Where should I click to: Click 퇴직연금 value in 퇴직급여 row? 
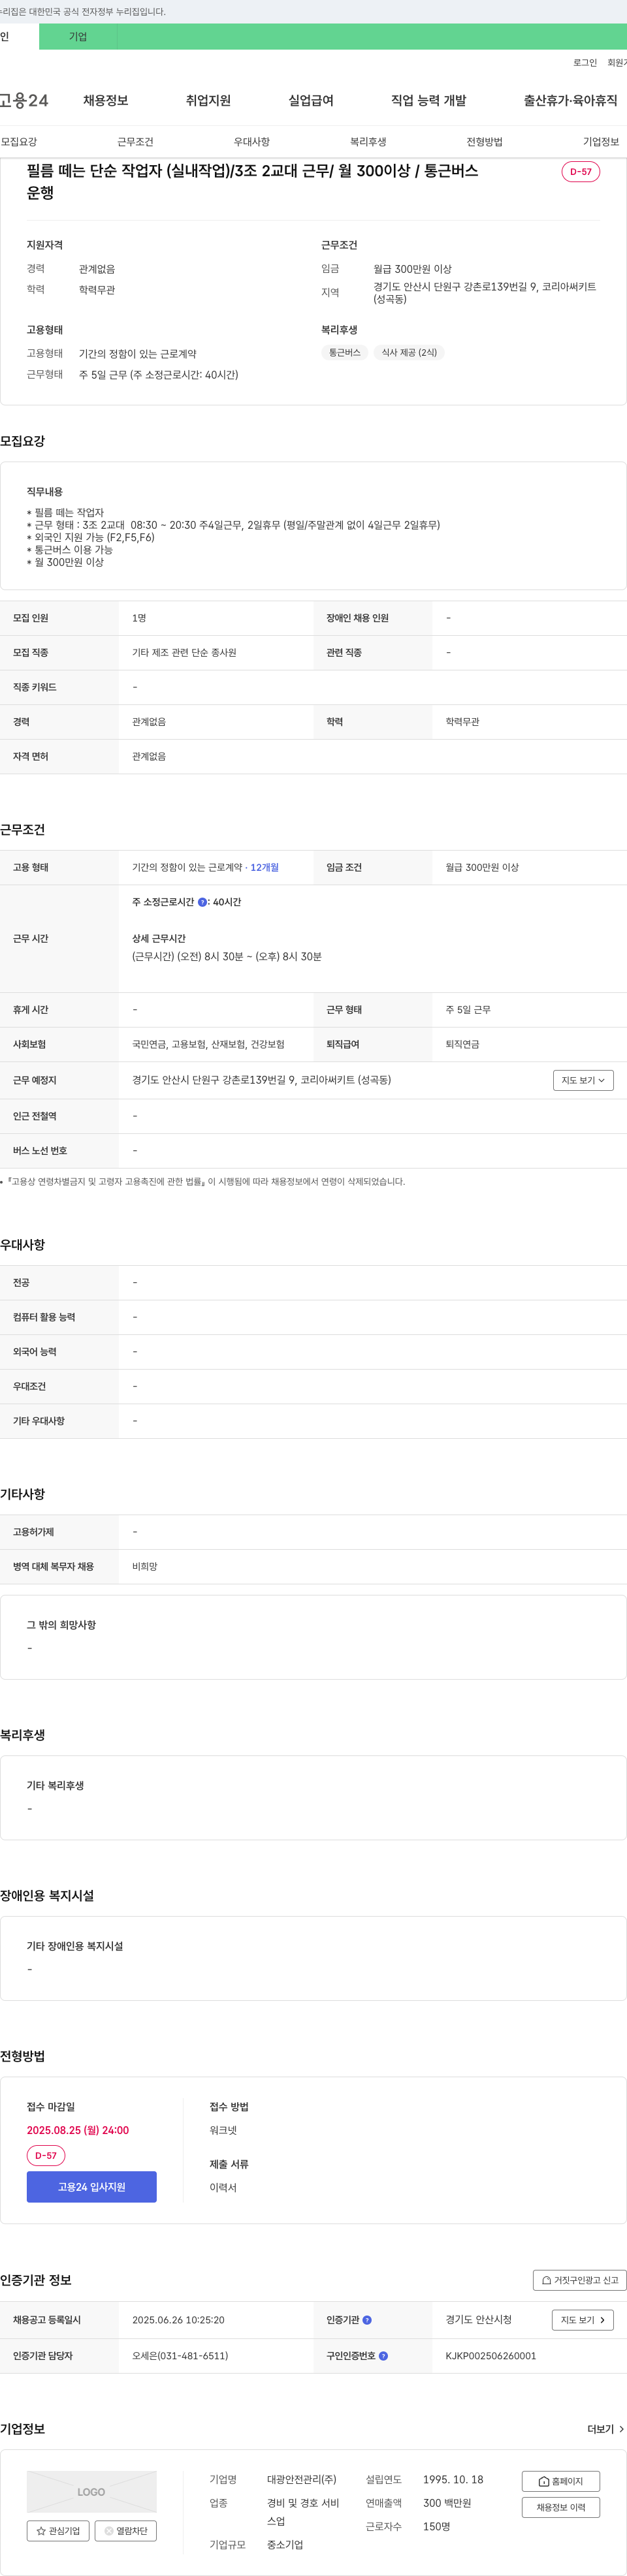pos(462,1045)
